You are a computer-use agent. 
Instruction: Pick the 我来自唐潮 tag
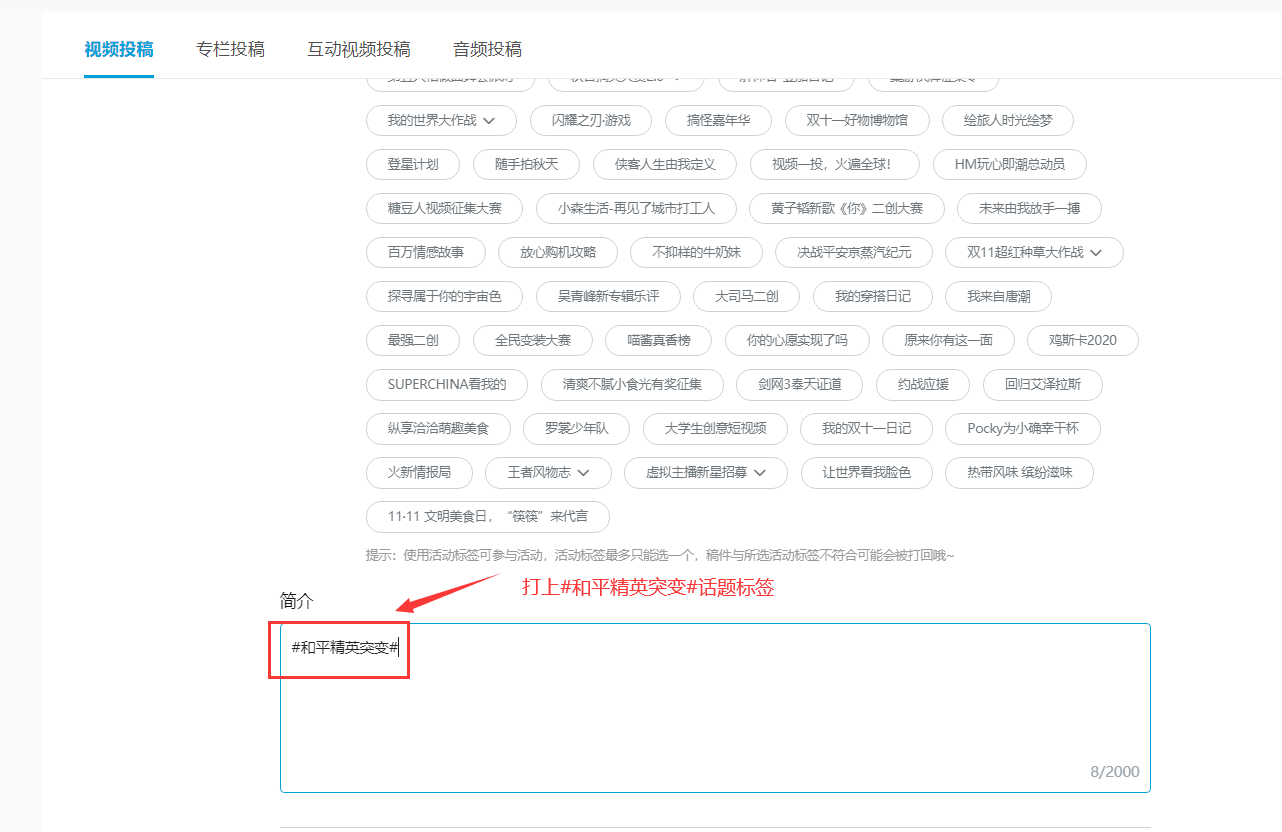point(998,296)
